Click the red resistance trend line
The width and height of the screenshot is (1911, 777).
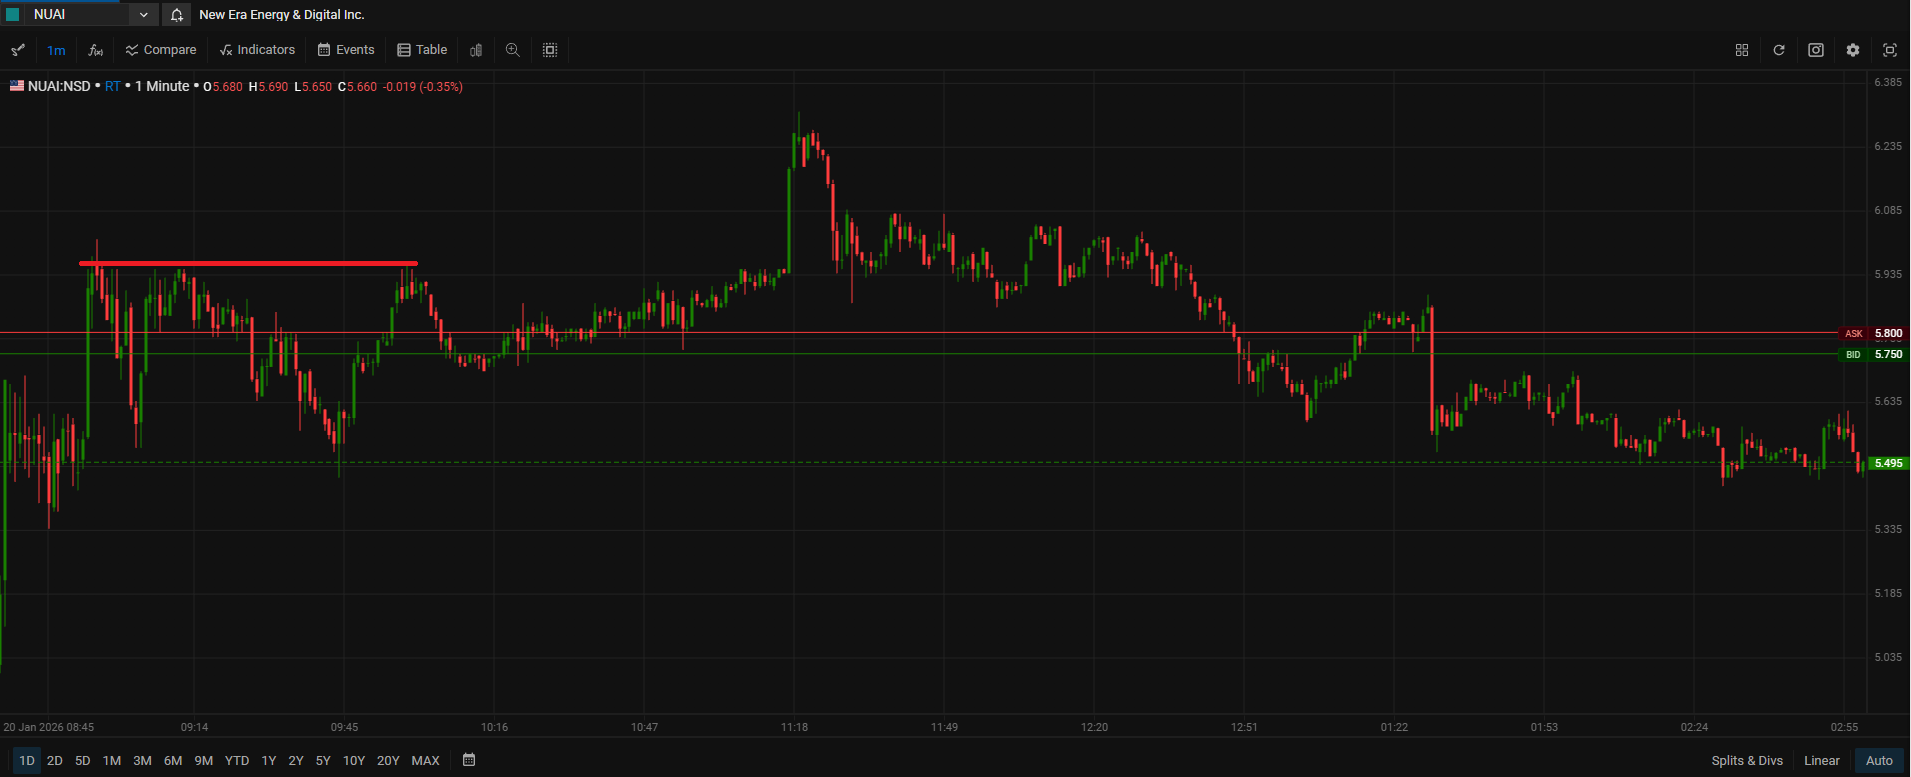(x=248, y=264)
